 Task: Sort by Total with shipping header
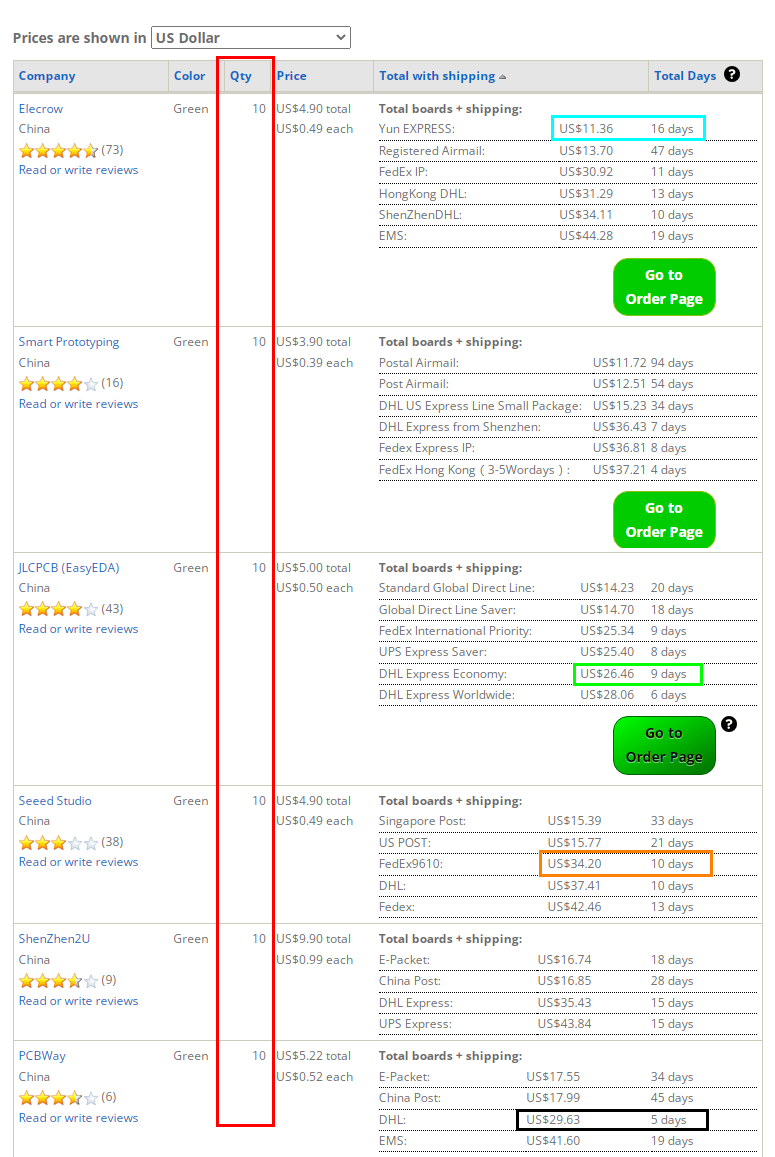pos(437,76)
